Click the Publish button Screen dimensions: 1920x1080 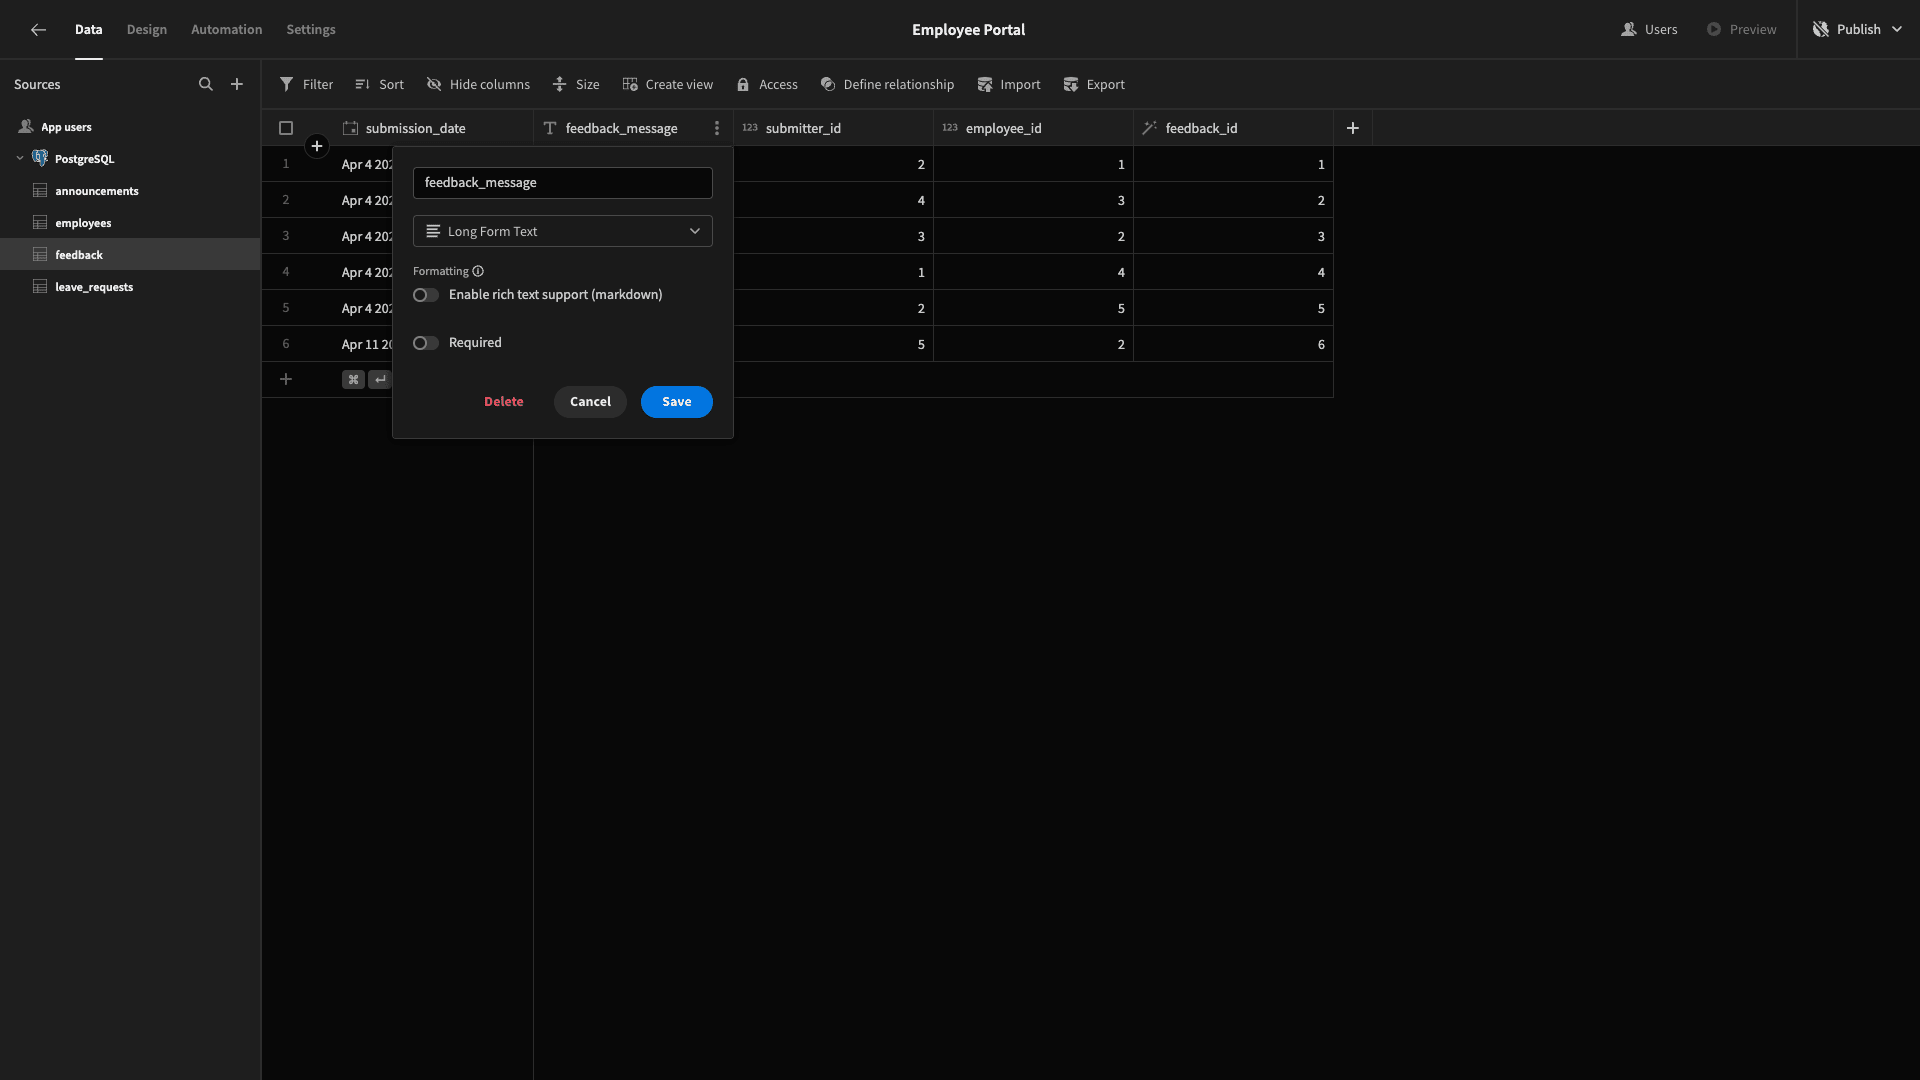(x=1846, y=30)
